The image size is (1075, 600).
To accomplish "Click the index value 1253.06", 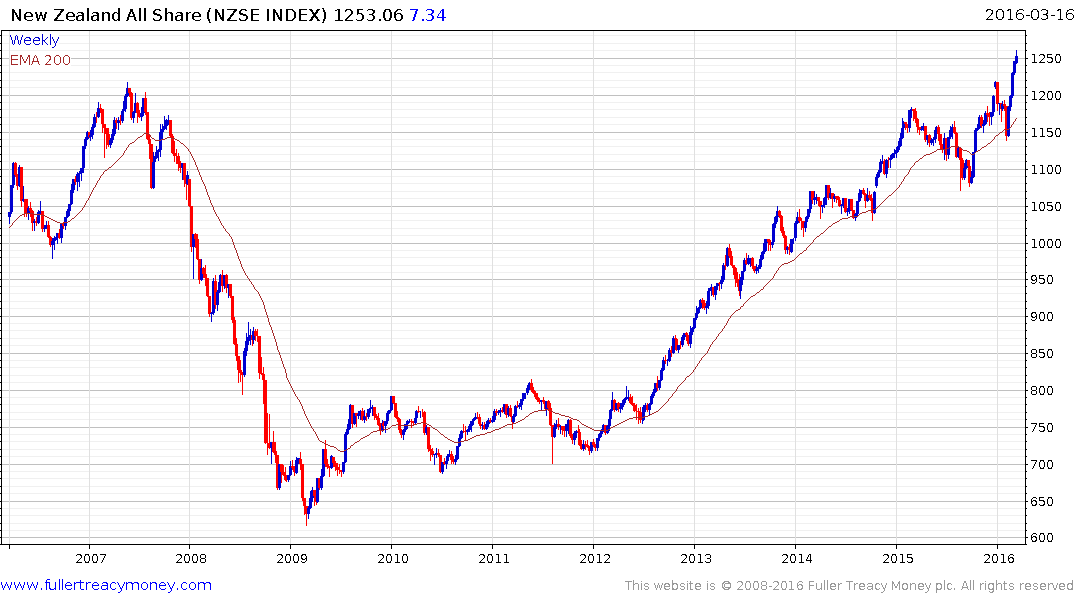I will pyautogui.click(x=368, y=15).
